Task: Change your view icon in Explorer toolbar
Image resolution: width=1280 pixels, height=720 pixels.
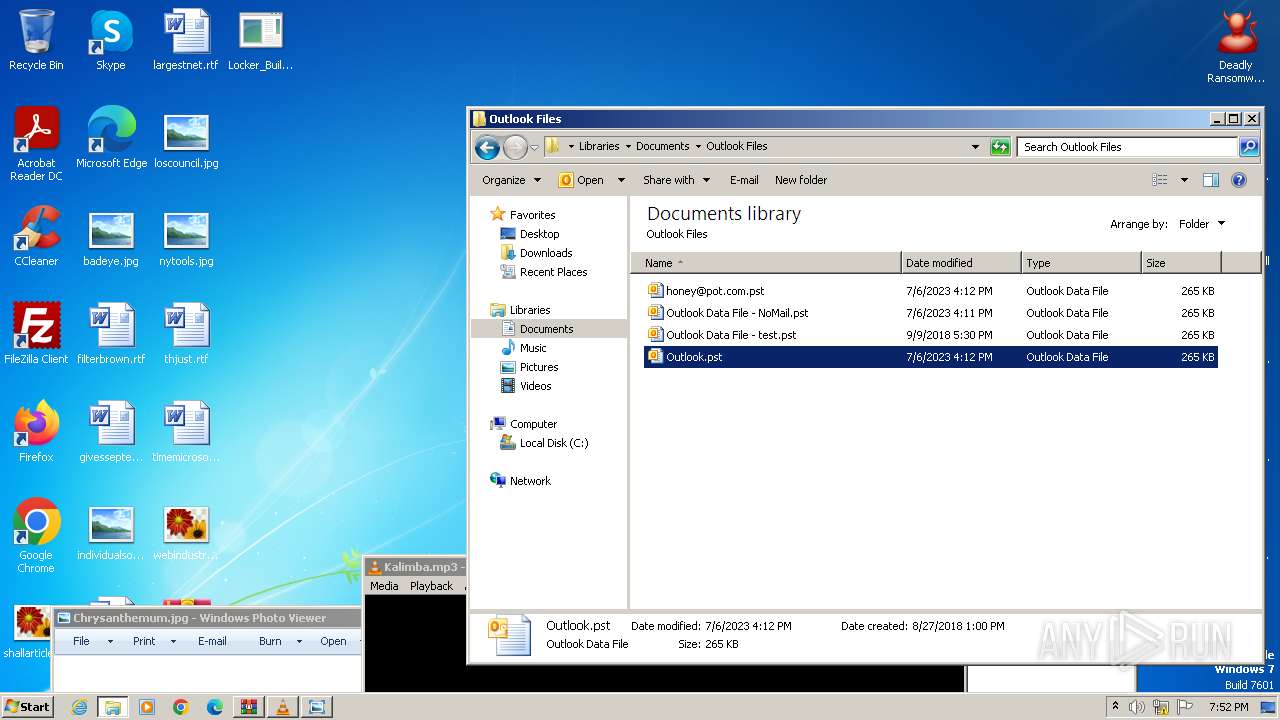Action: pos(1160,180)
